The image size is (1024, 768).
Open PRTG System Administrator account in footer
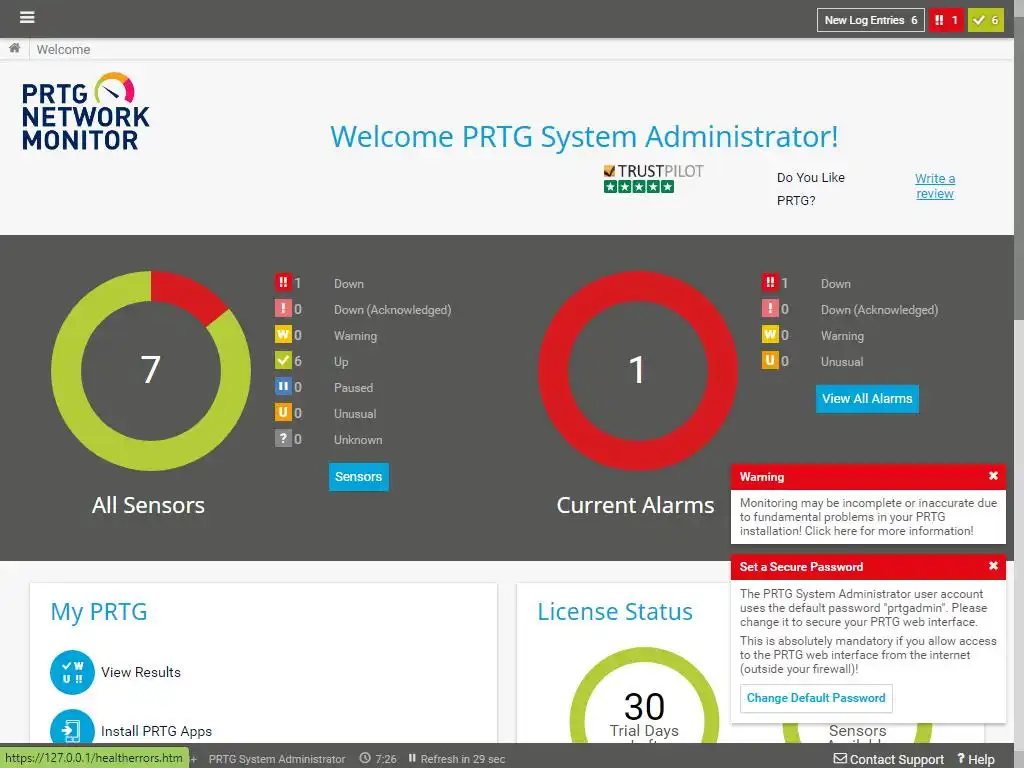click(x=277, y=759)
